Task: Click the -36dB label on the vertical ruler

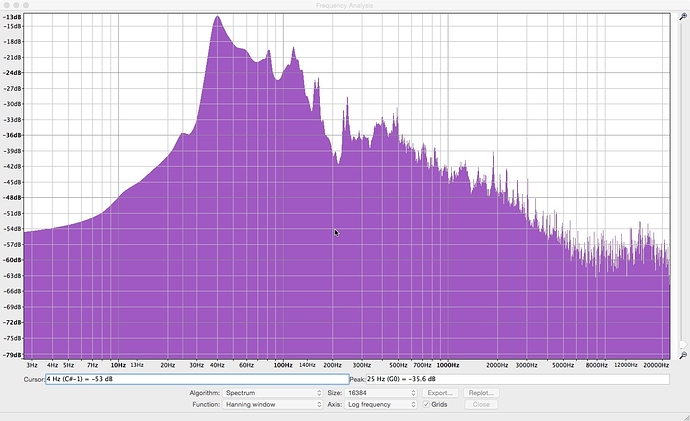Action: click(13, 135)
